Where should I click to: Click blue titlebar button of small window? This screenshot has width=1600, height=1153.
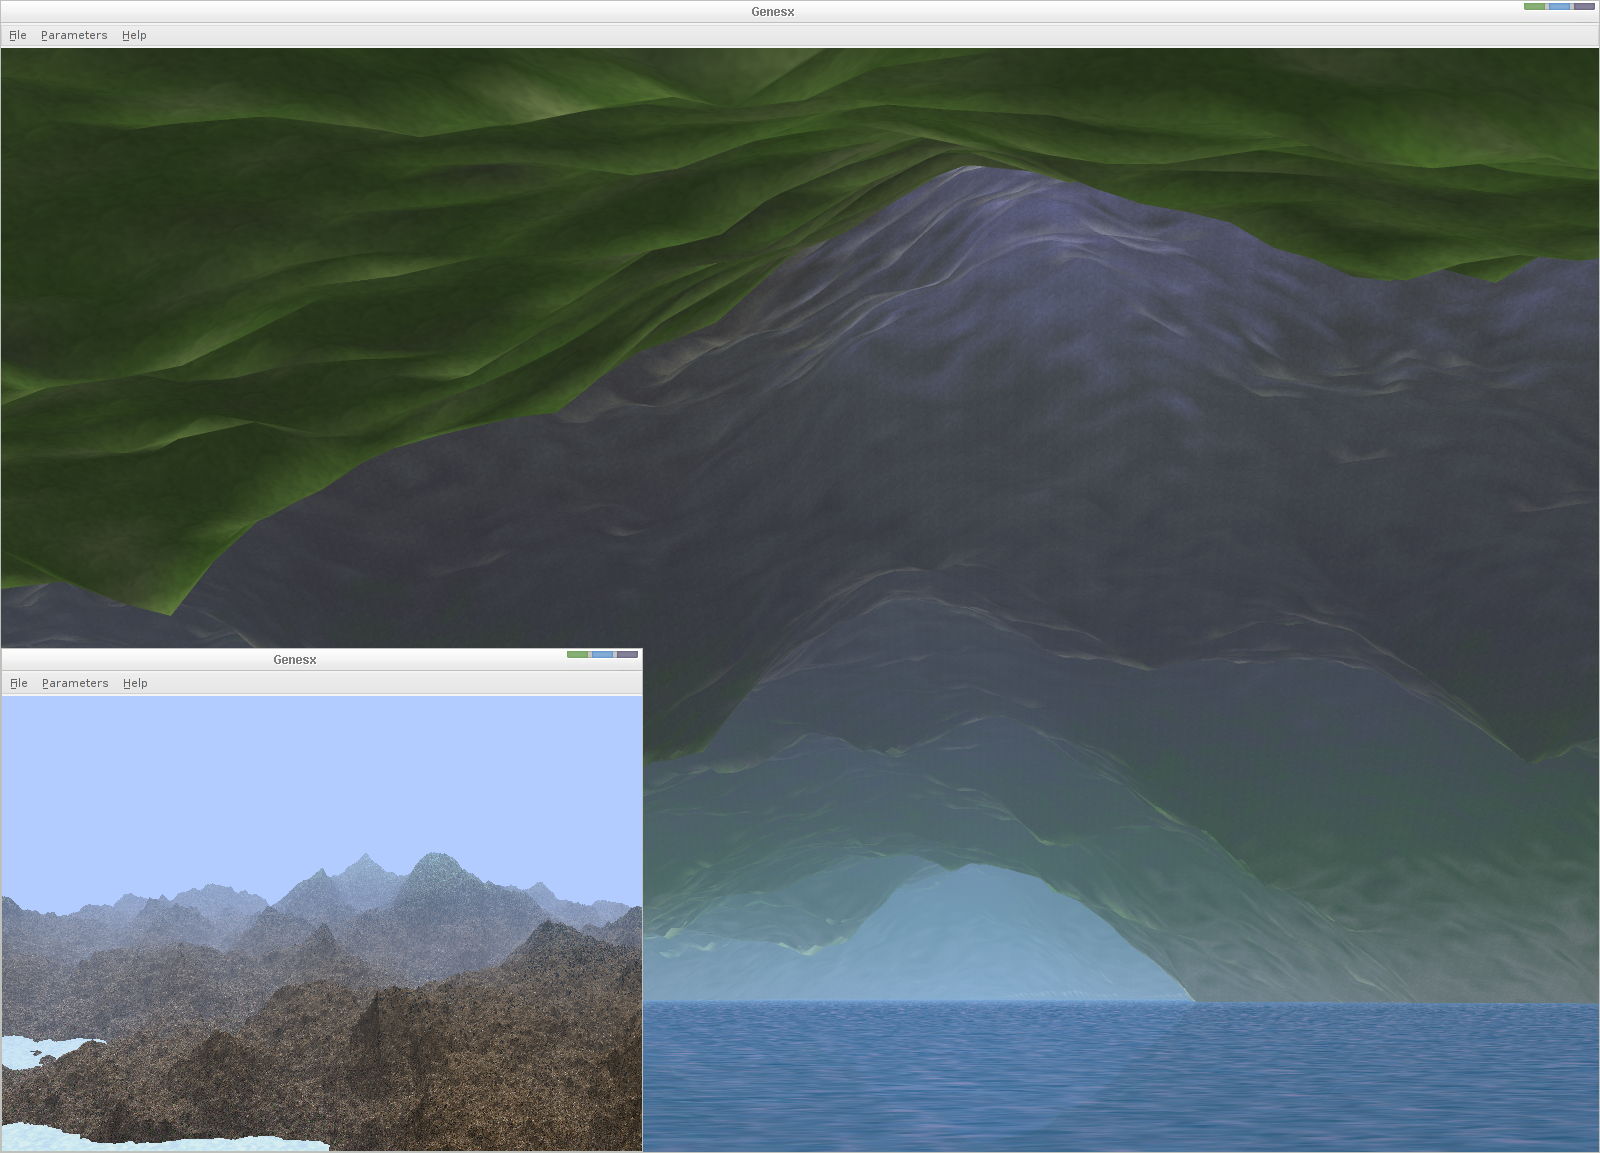(x=602, y=655)
